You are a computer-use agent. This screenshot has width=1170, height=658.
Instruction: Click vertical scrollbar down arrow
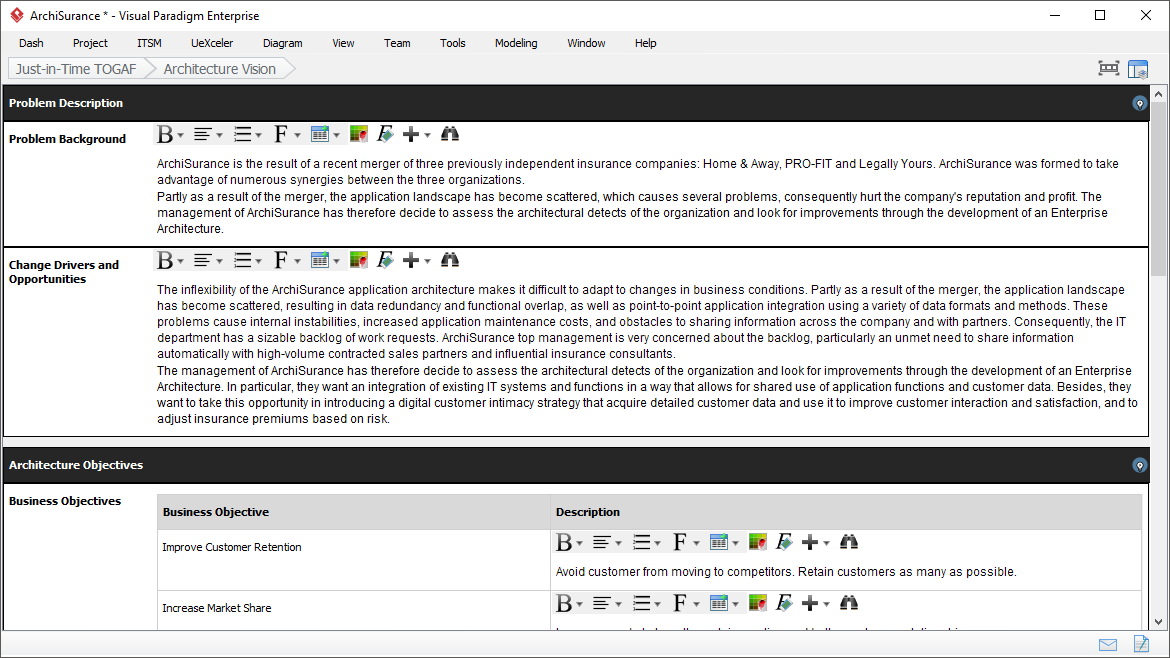click(1158, 621)
